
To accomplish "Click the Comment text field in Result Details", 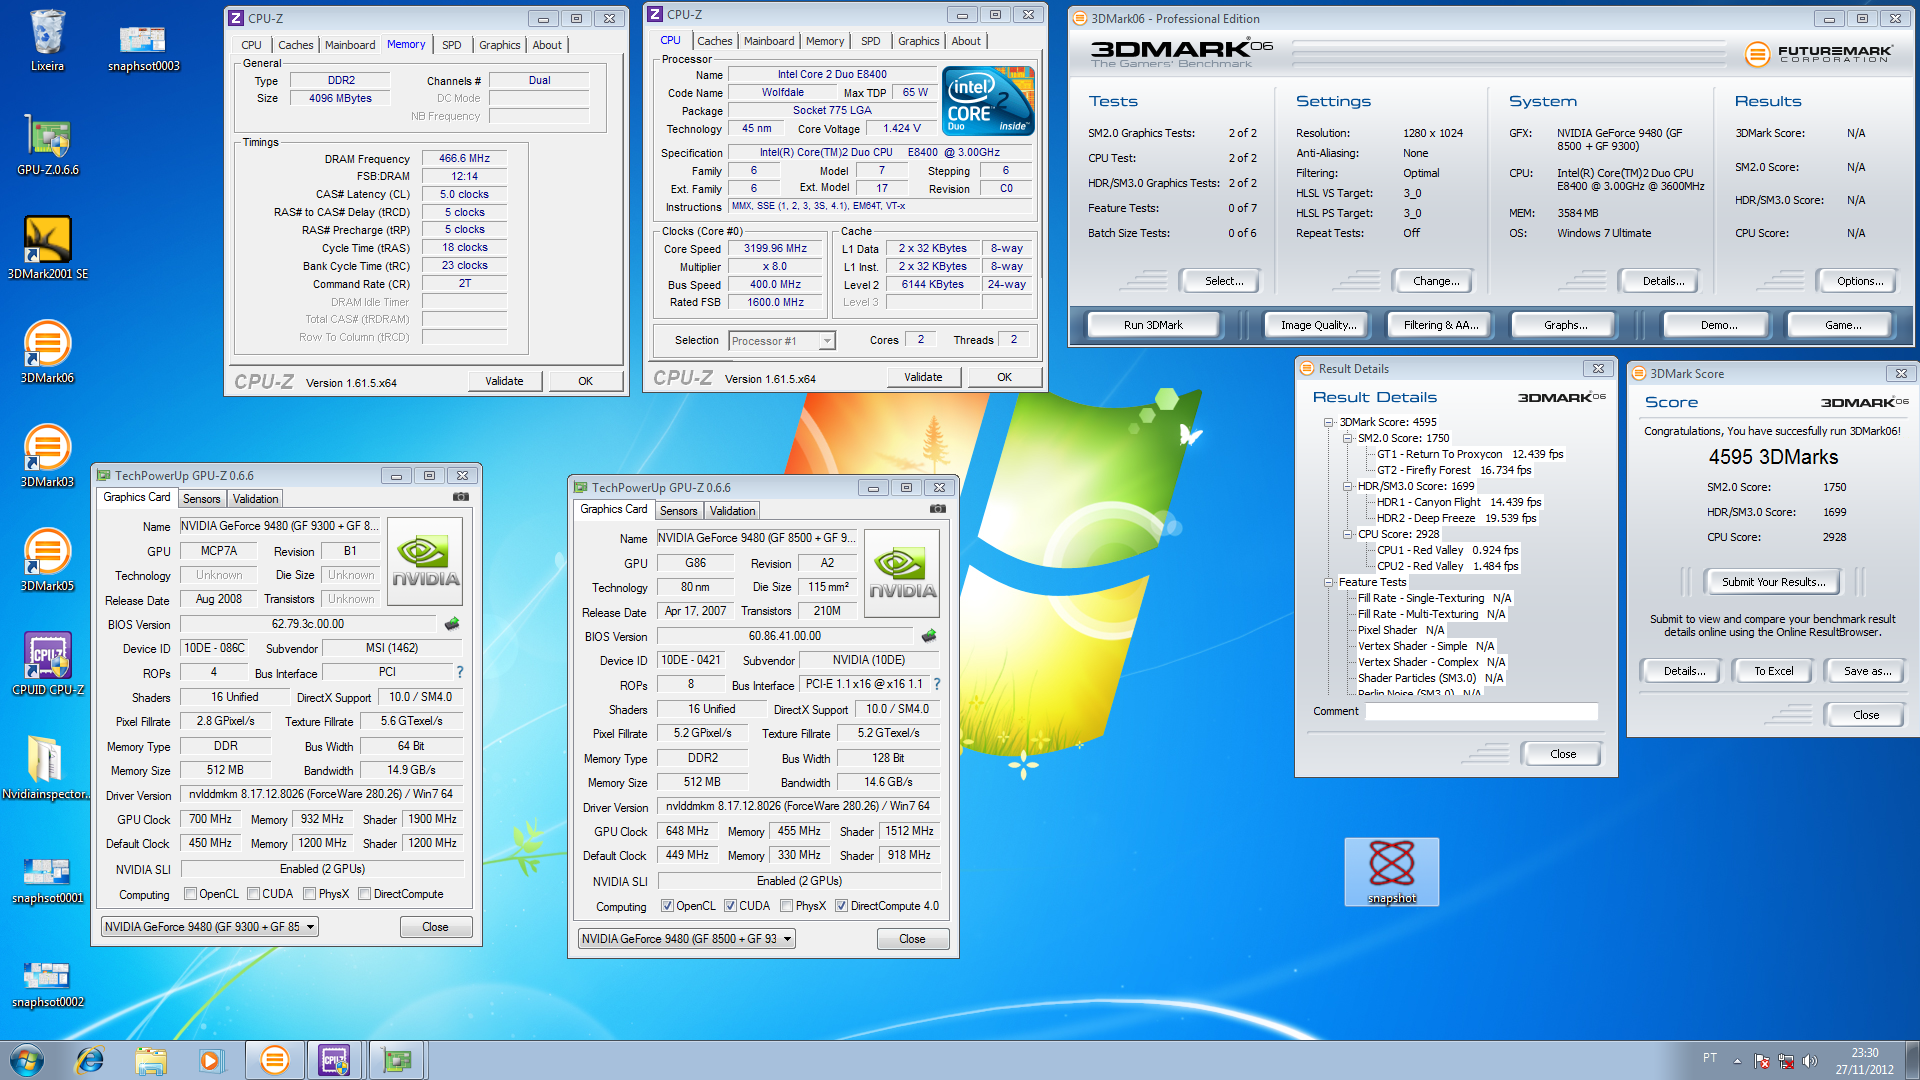I will (1482, 712).
